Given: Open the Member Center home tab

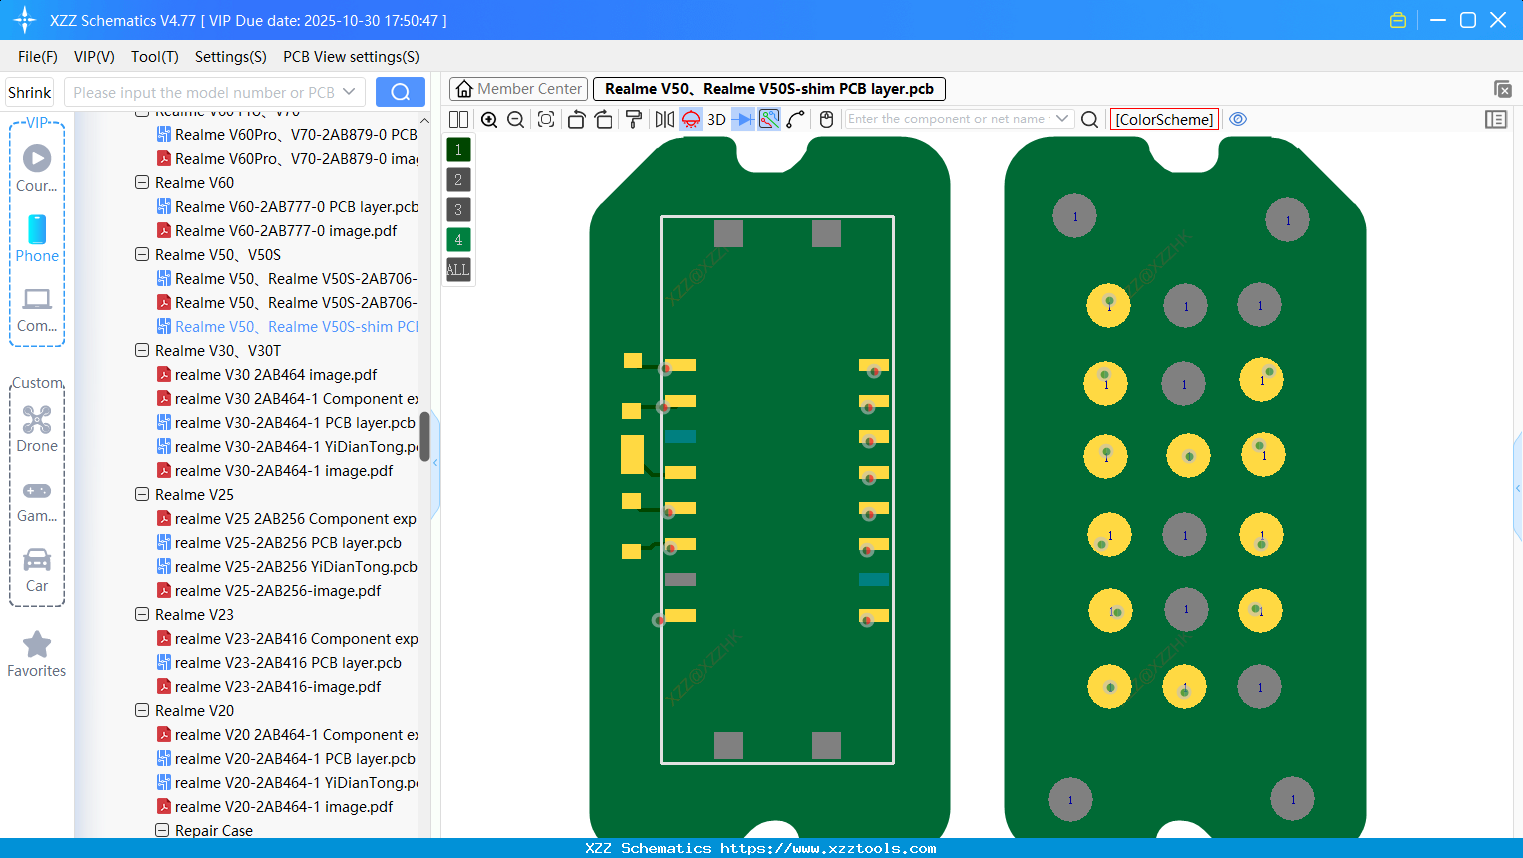Looking at the screenshot, I should [x=518, y=89].
